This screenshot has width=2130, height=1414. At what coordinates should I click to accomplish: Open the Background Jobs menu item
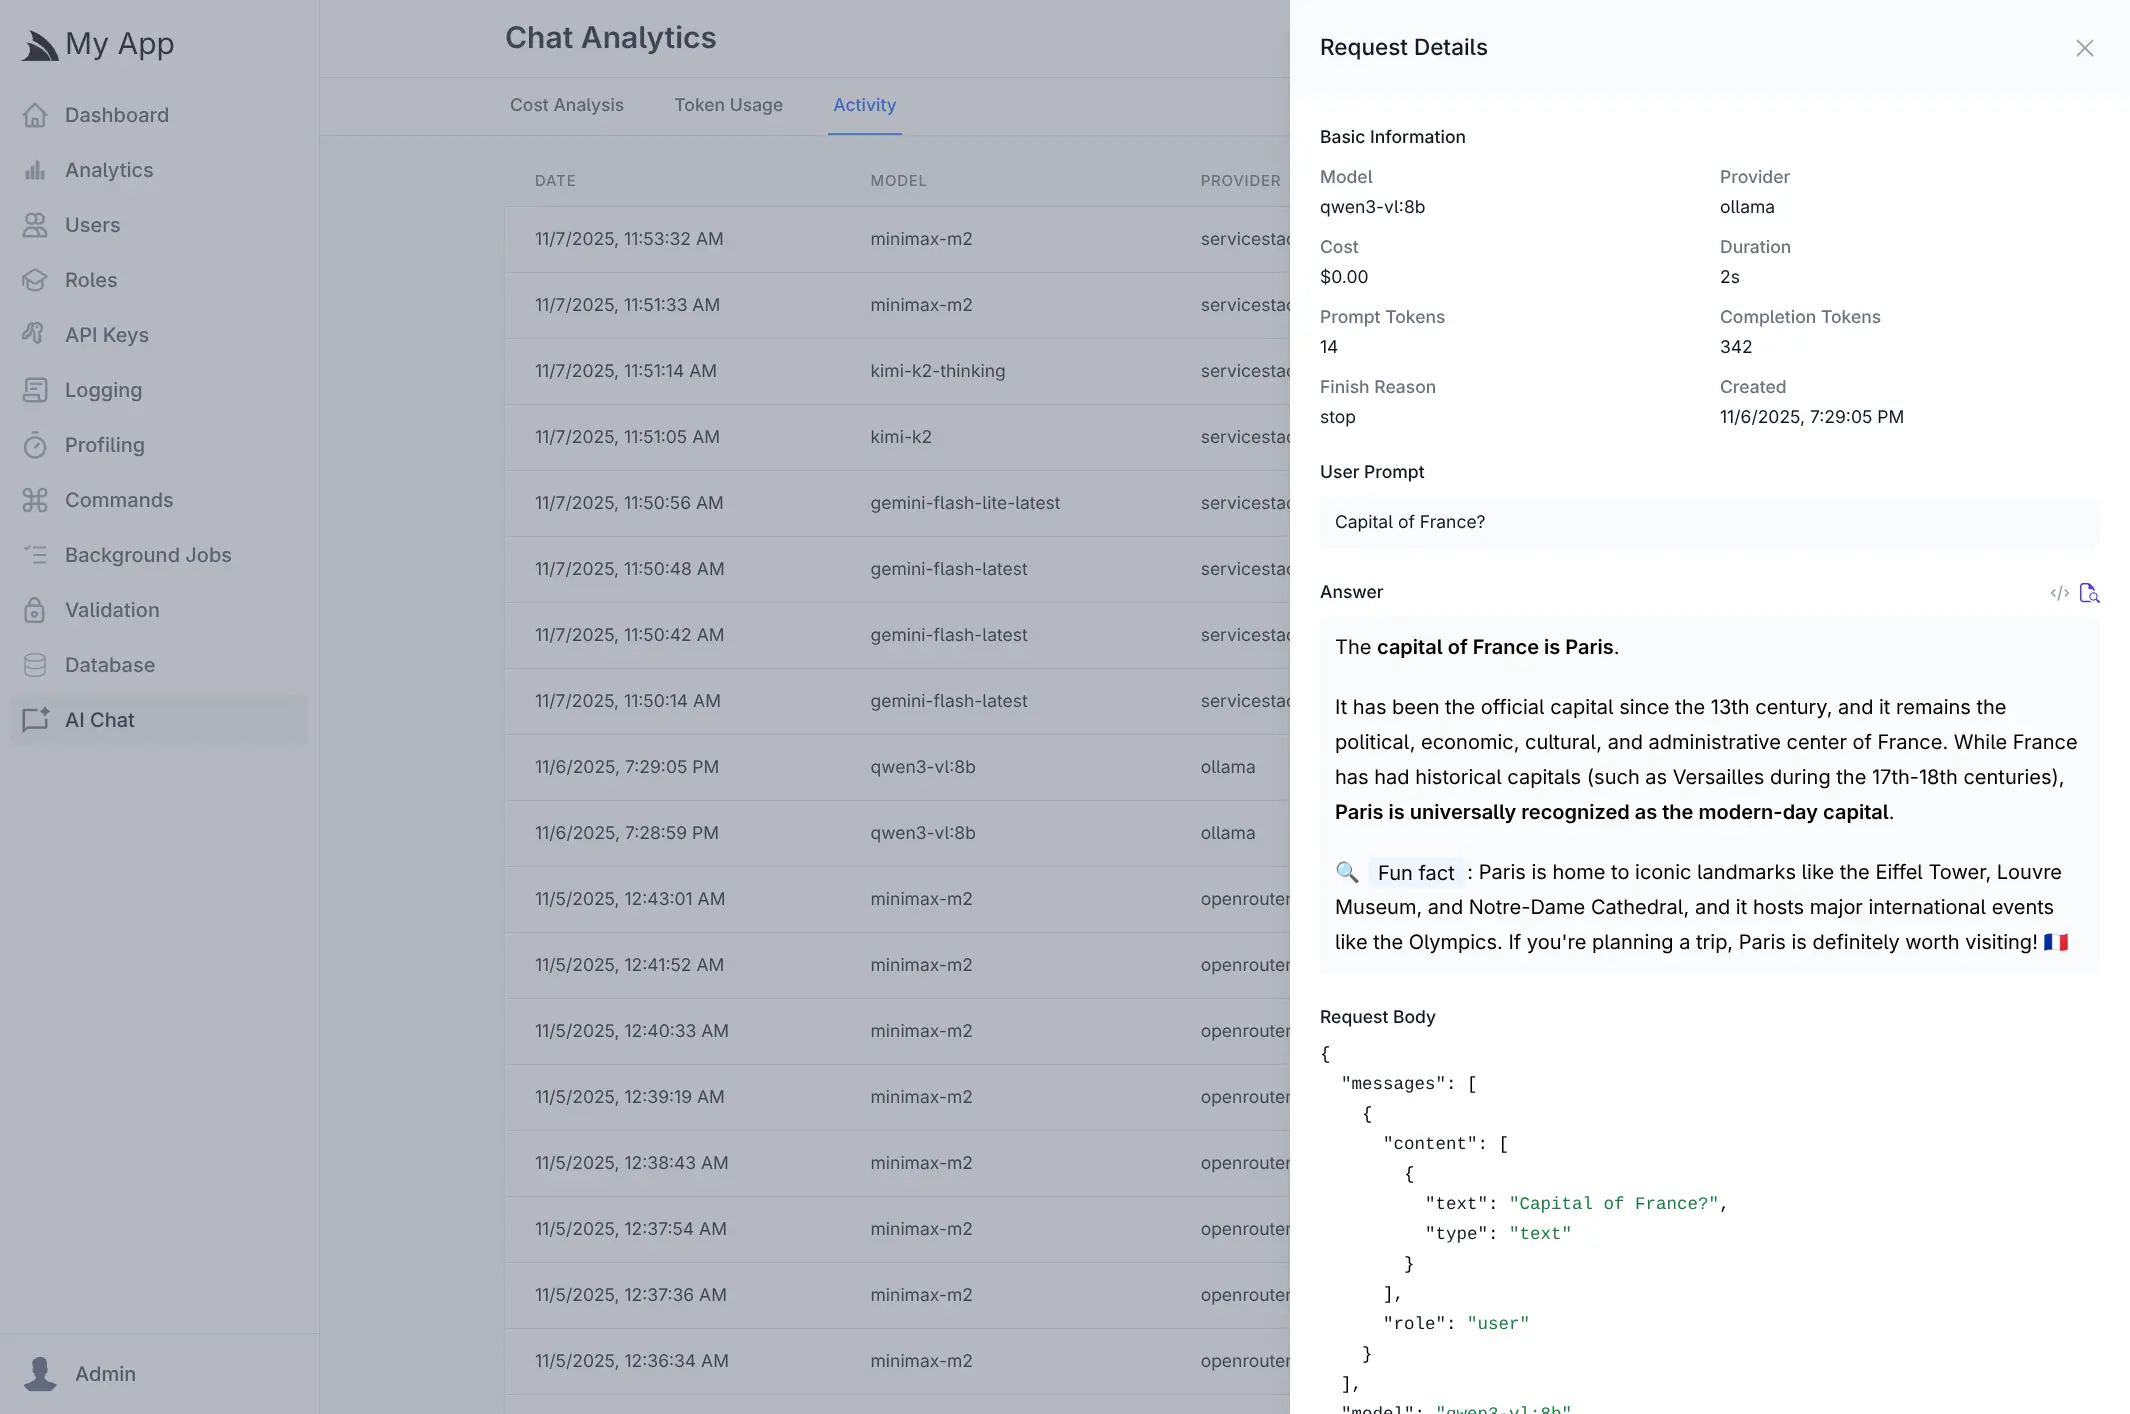click(x=148, y=555)
